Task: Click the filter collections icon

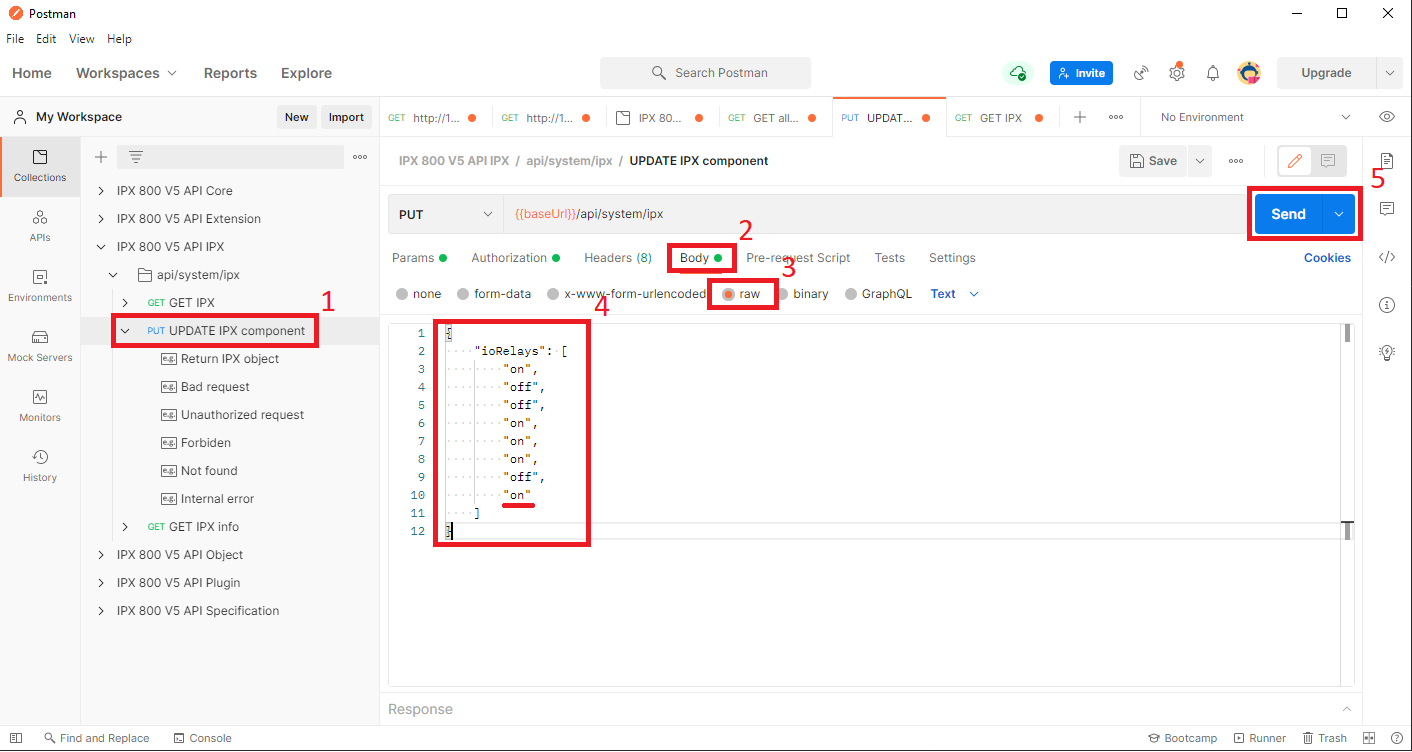Action: (136, 157)
